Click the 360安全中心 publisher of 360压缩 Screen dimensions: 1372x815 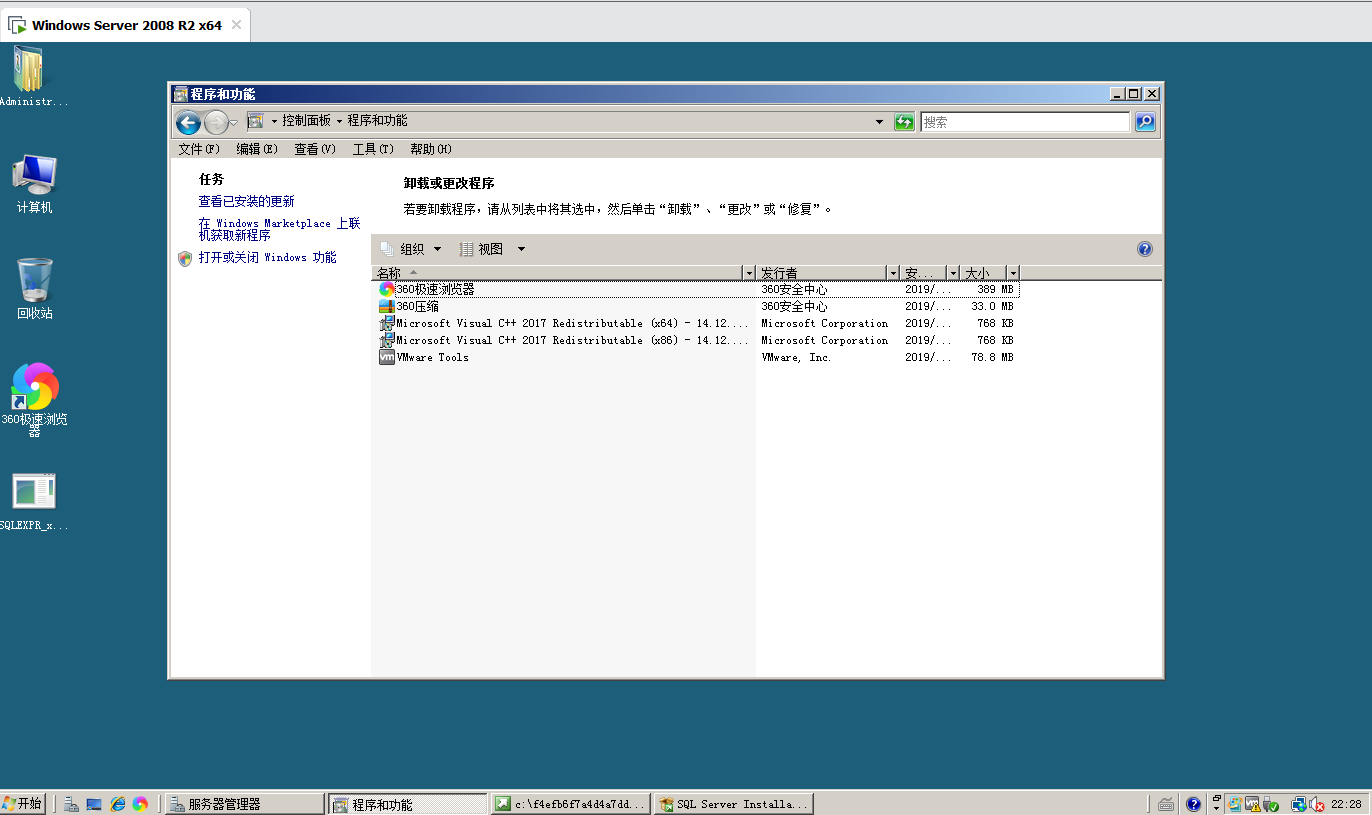(x=794, y=307)
